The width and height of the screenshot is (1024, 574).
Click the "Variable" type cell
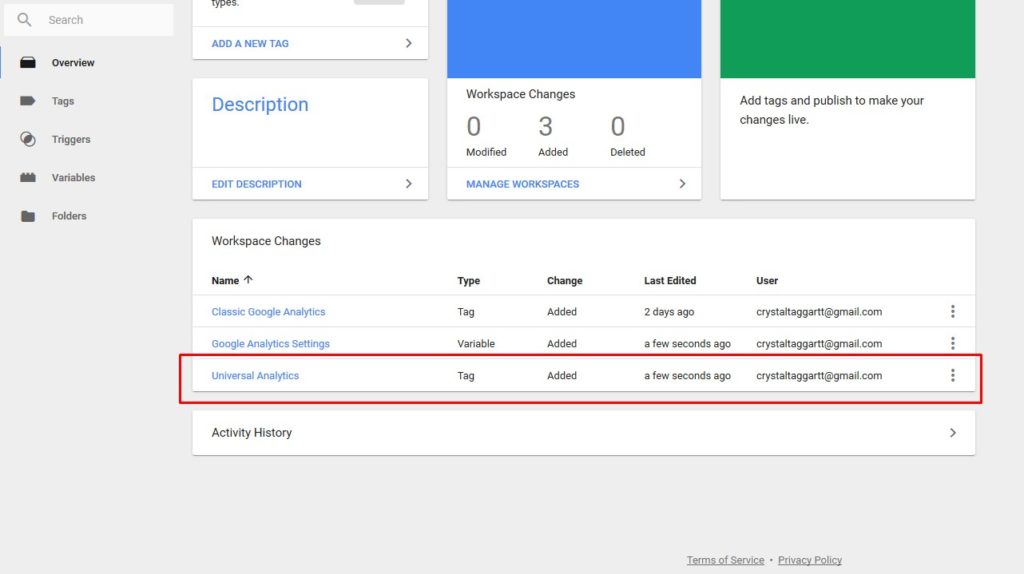click(x=476, y=344)
